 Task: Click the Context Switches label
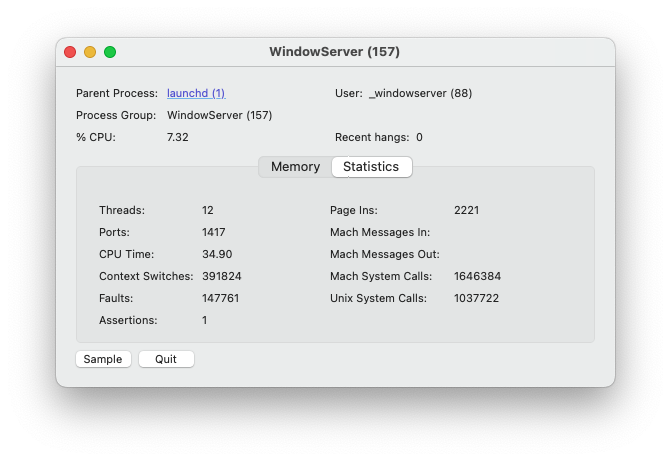146,276
